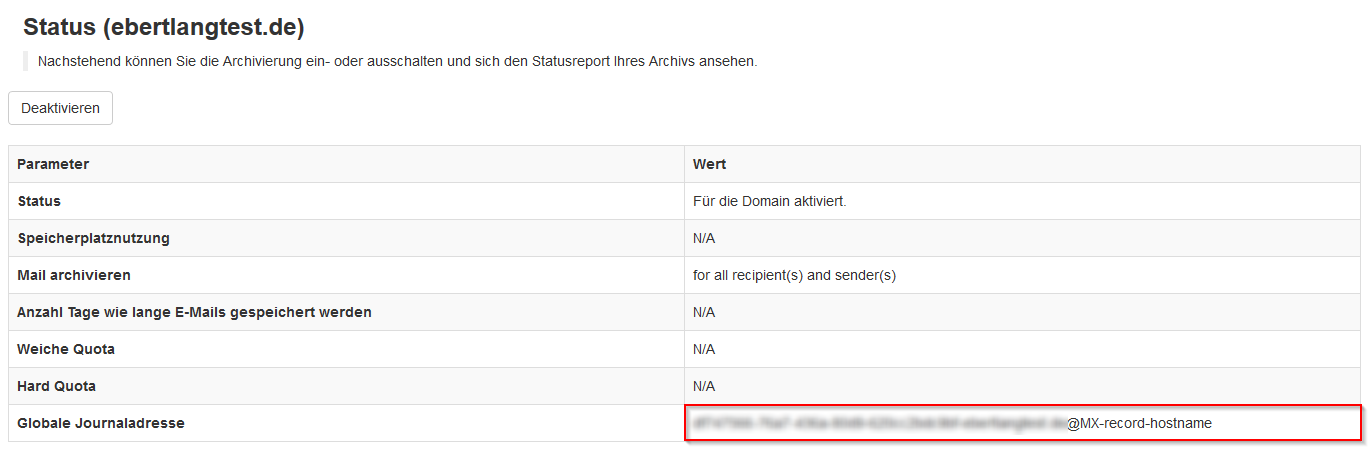Click the N/A value for Hard Quota
Screen dimensions: 1371x455
point(704,386)
